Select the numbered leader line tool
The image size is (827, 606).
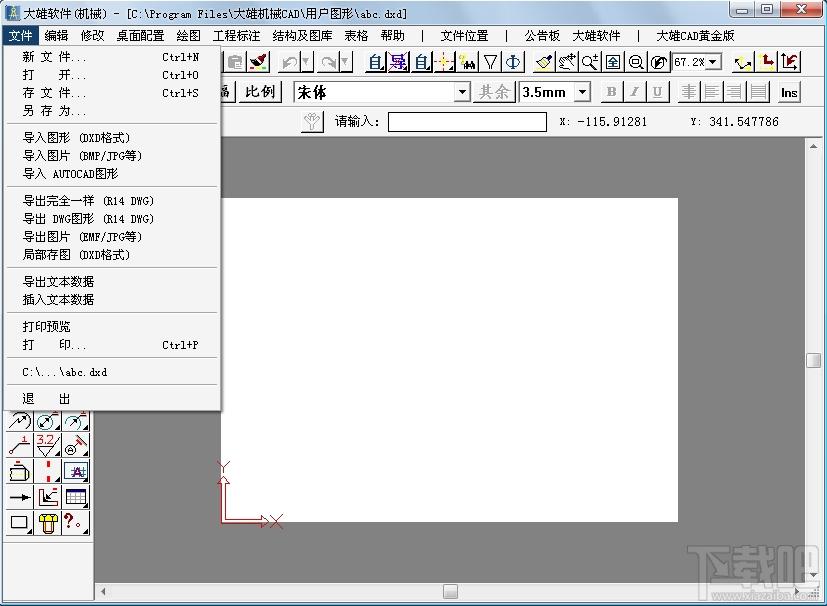(20, 445)
